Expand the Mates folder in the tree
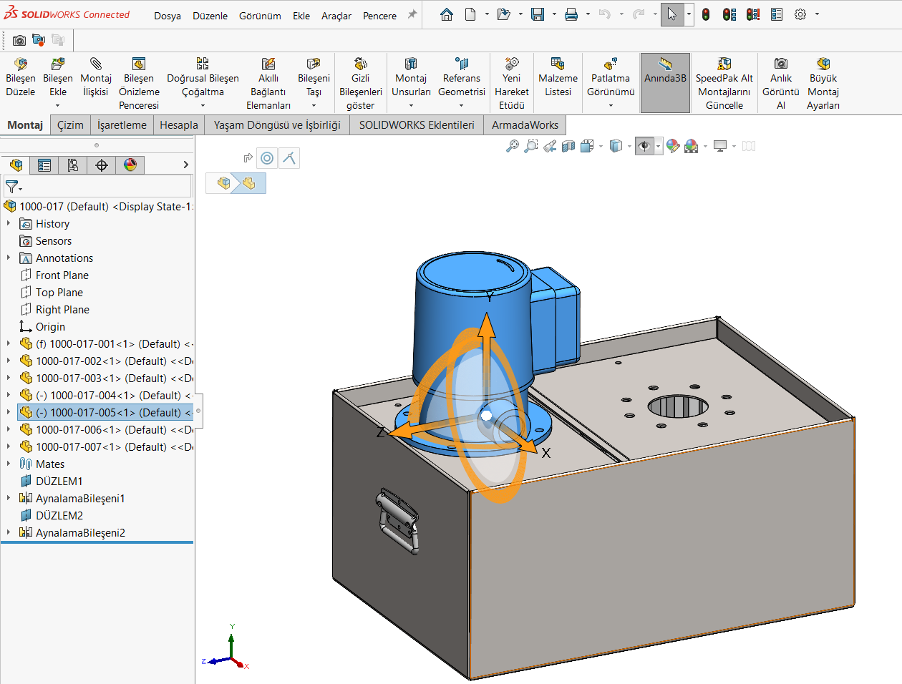This screenshot has height=684, width=902. (9, 463)
